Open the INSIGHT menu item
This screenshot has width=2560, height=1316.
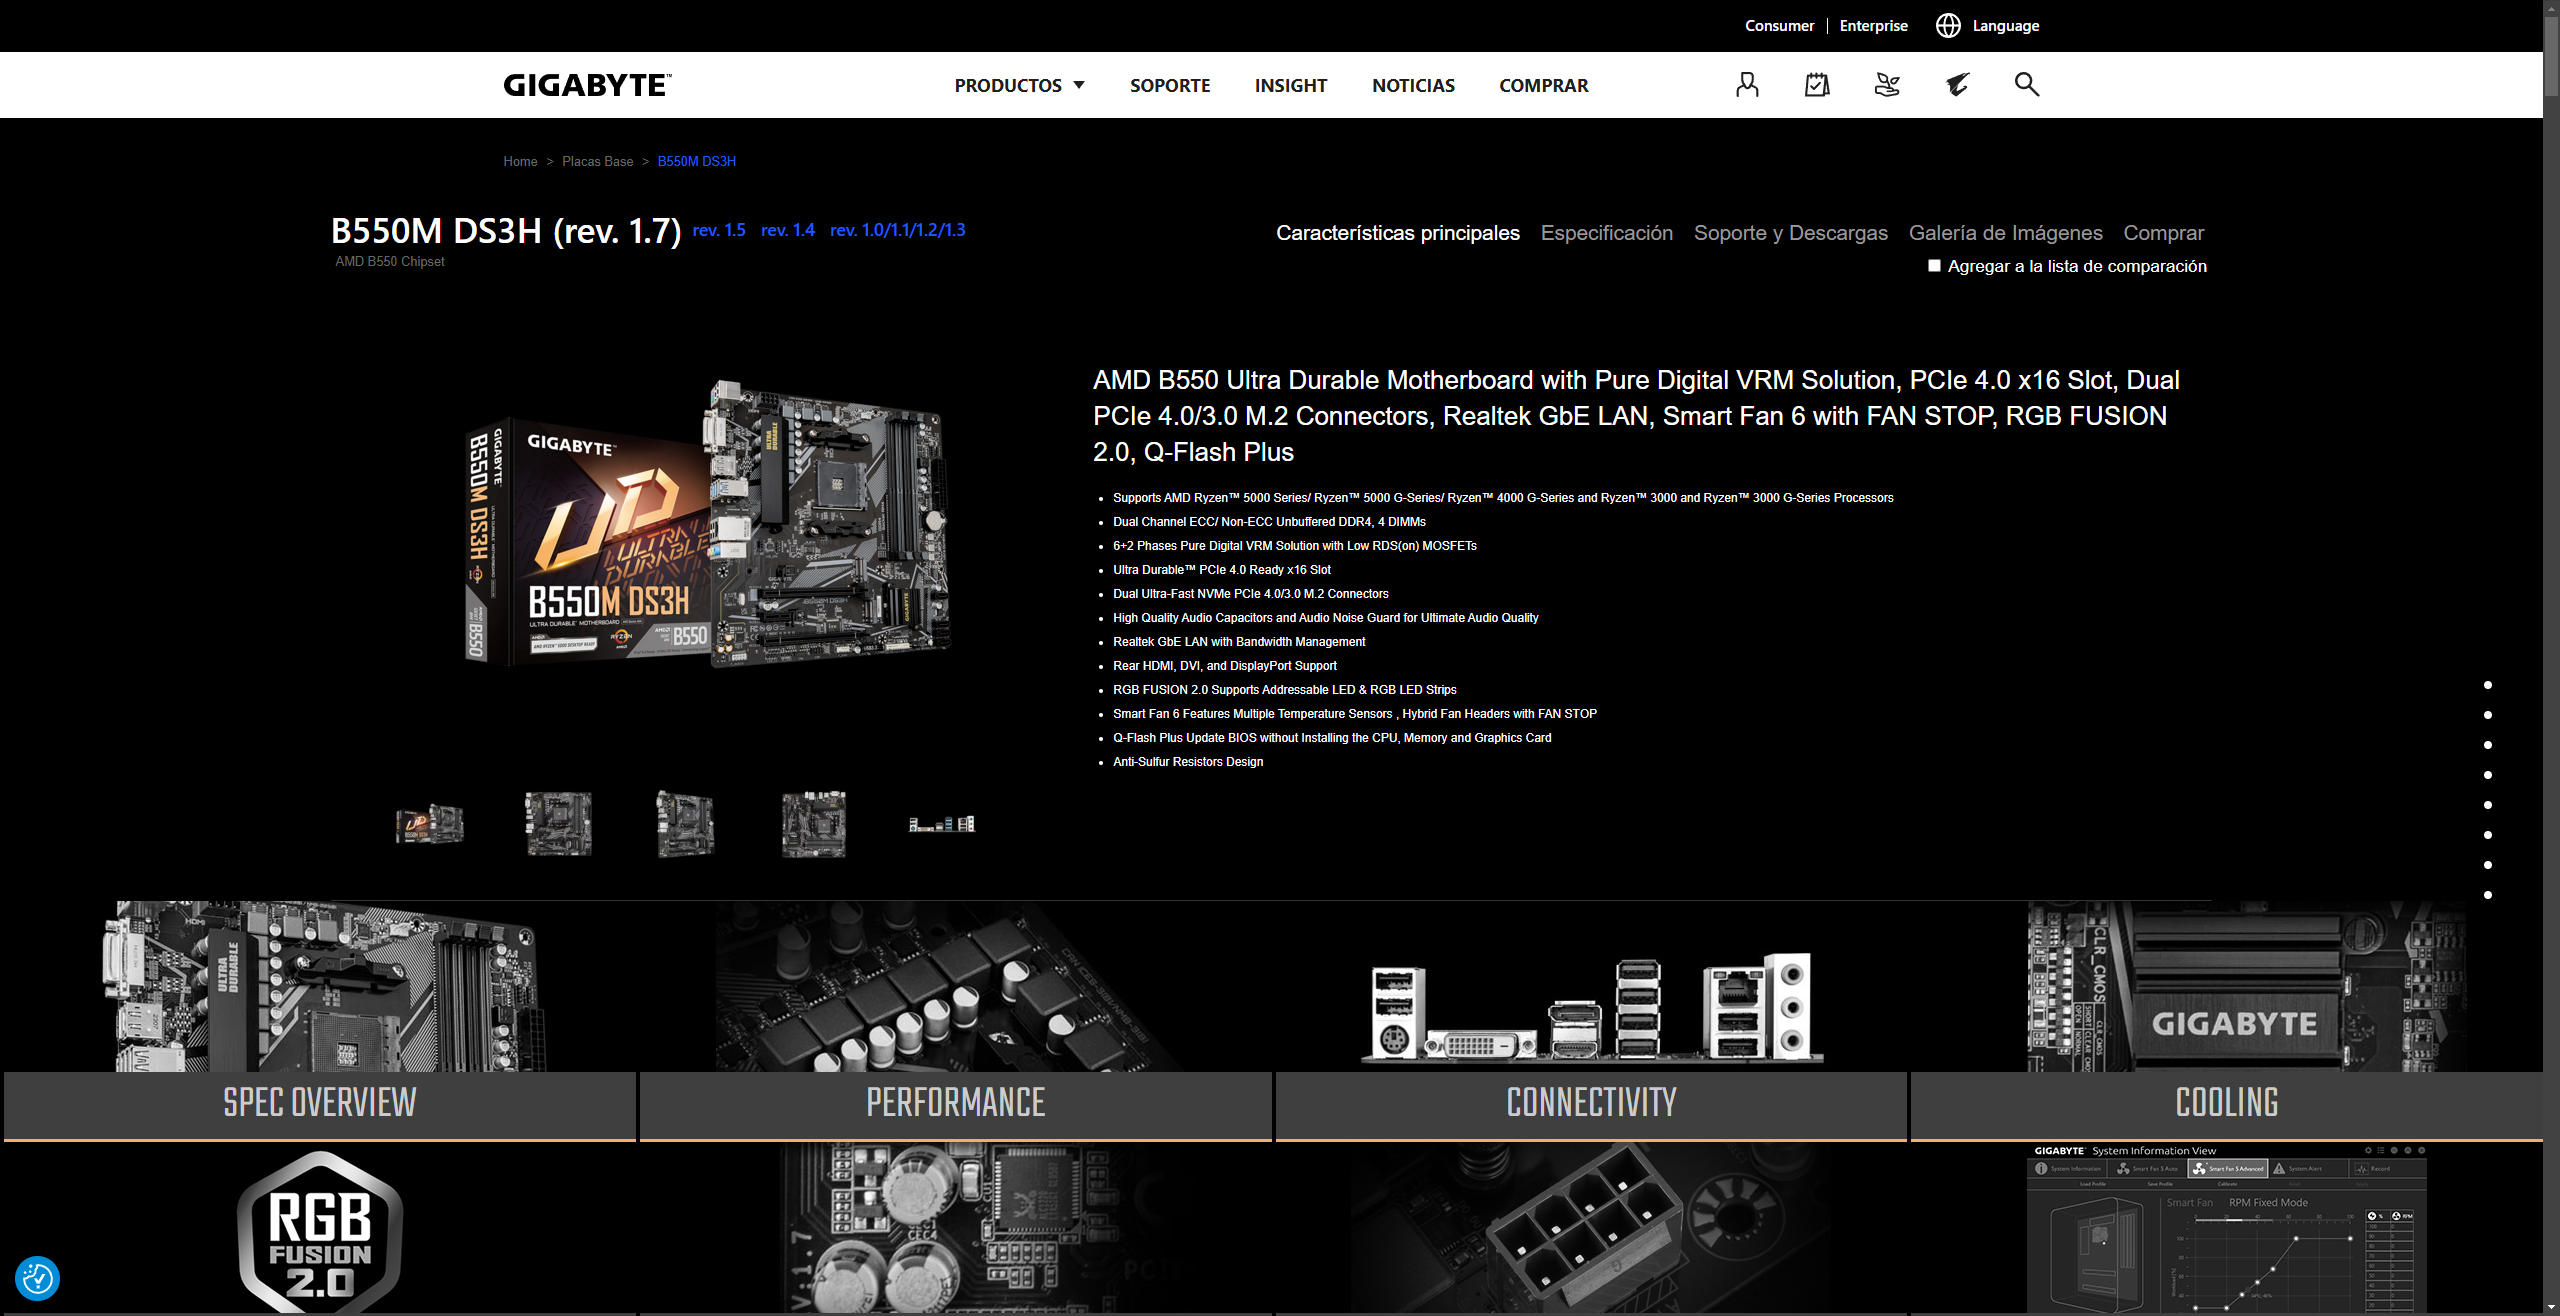[1291, 86]
